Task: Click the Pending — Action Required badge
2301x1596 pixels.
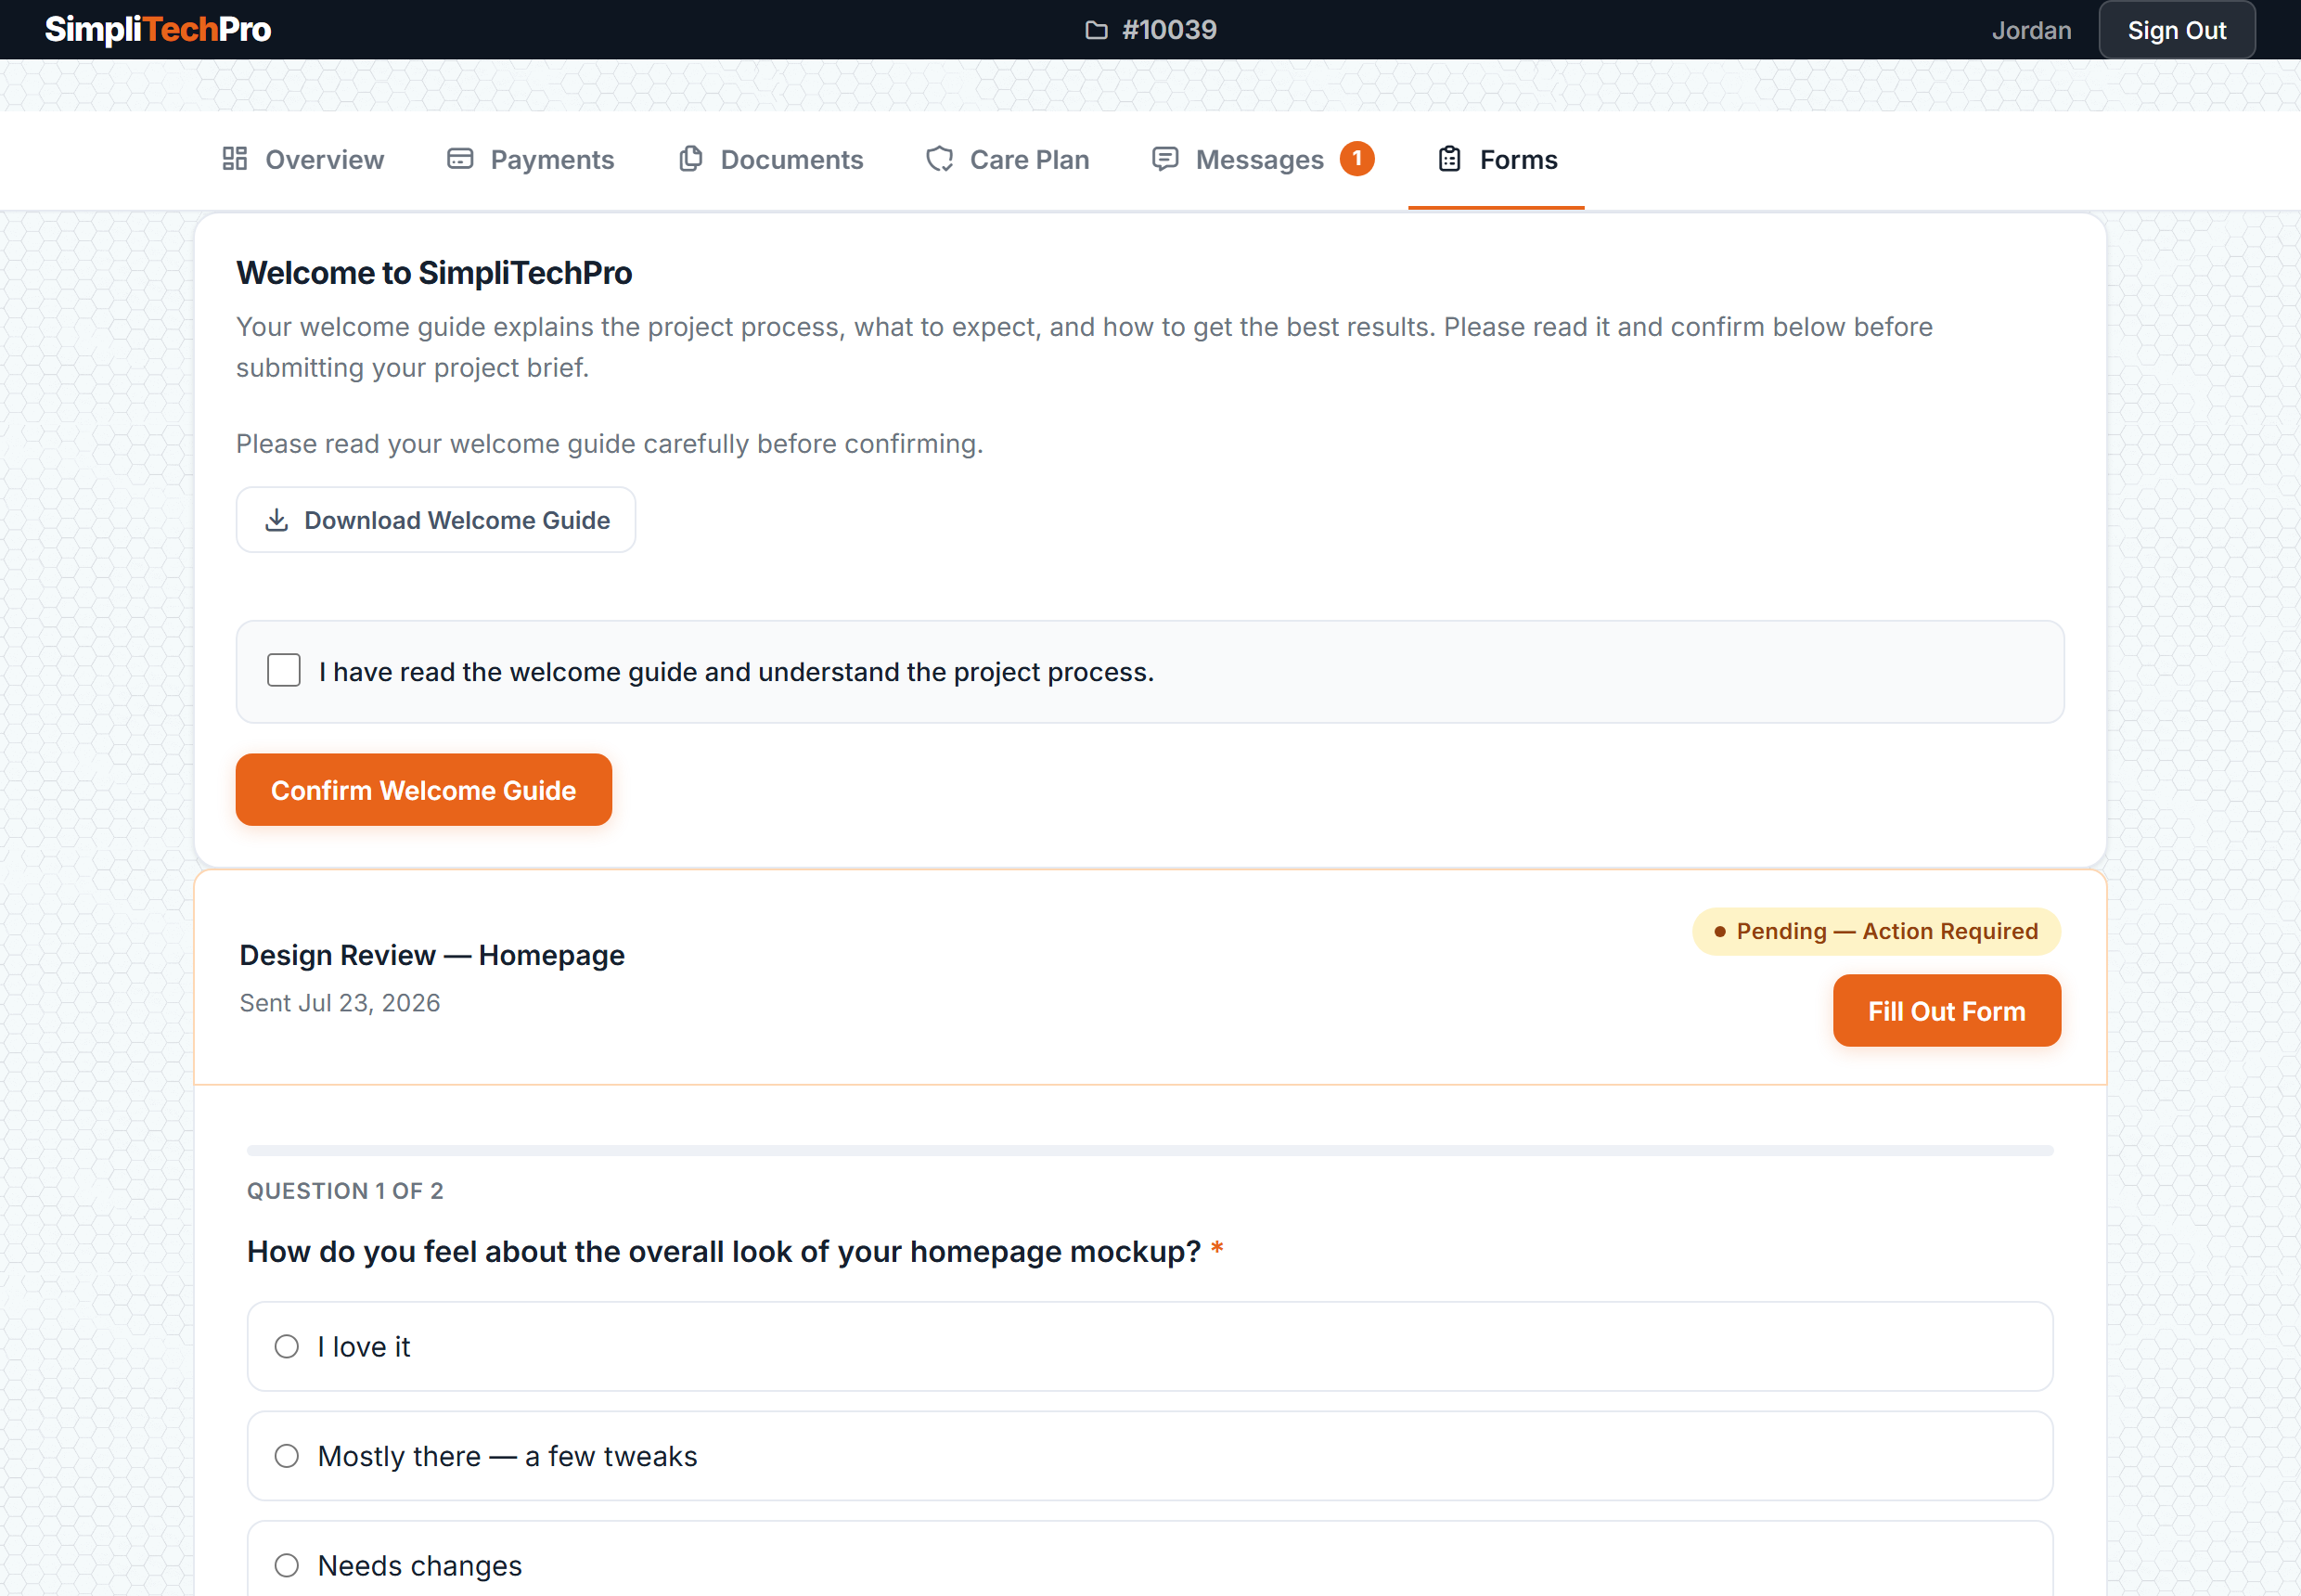Action: (x=1876, y=931)
